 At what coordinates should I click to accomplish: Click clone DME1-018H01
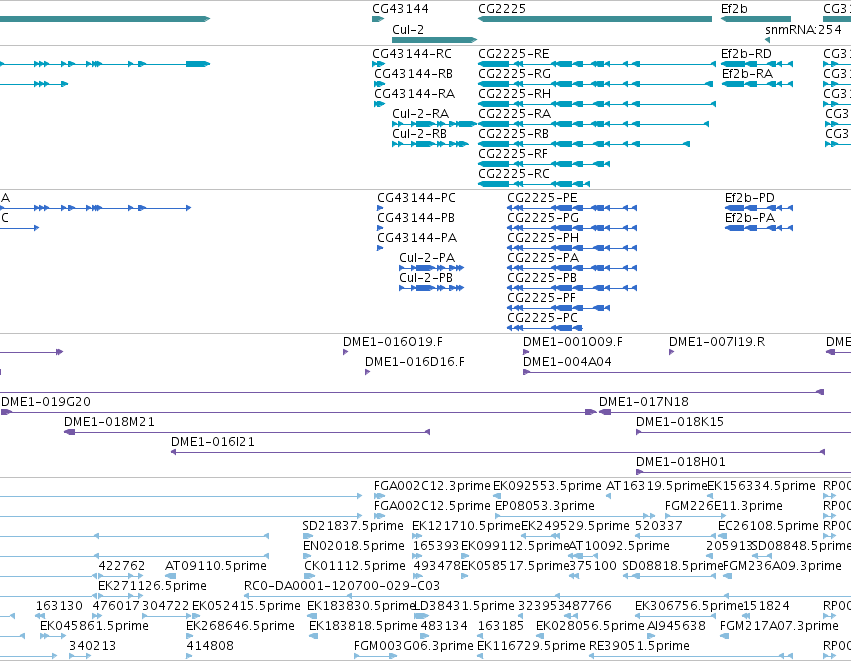point(680,463)
